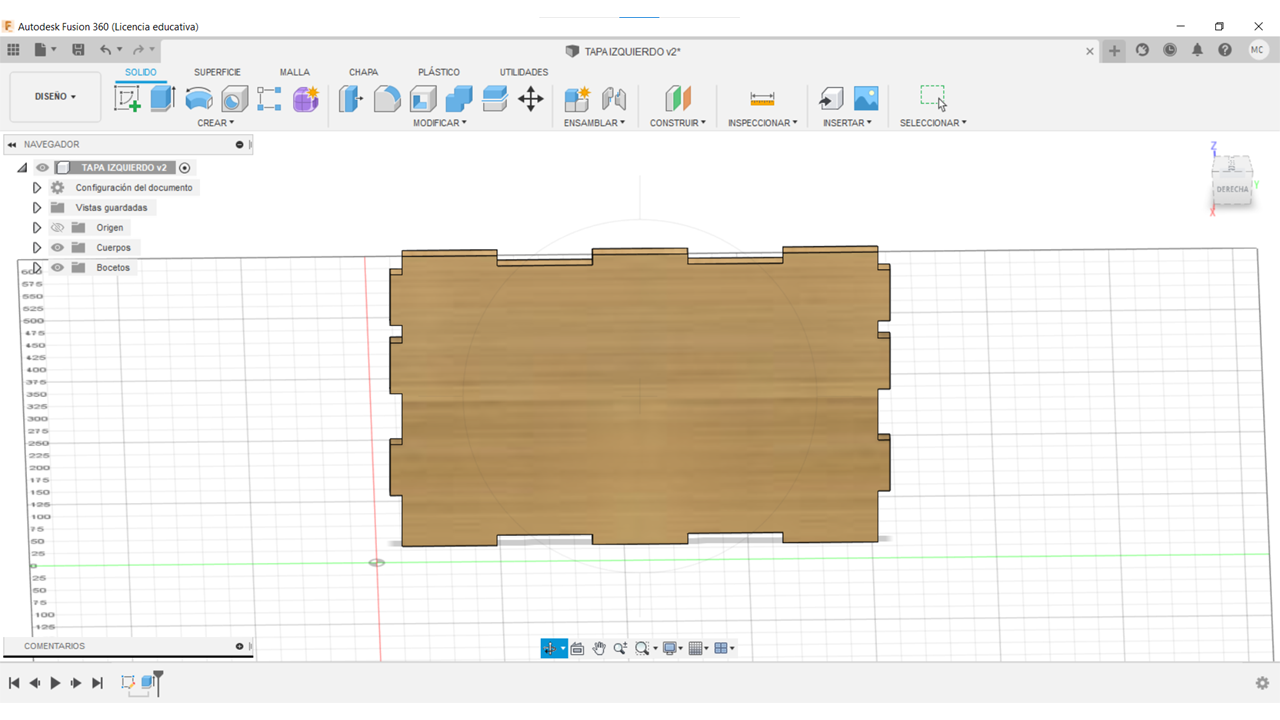Click the Insert Canvas image icon

(866, 98)
